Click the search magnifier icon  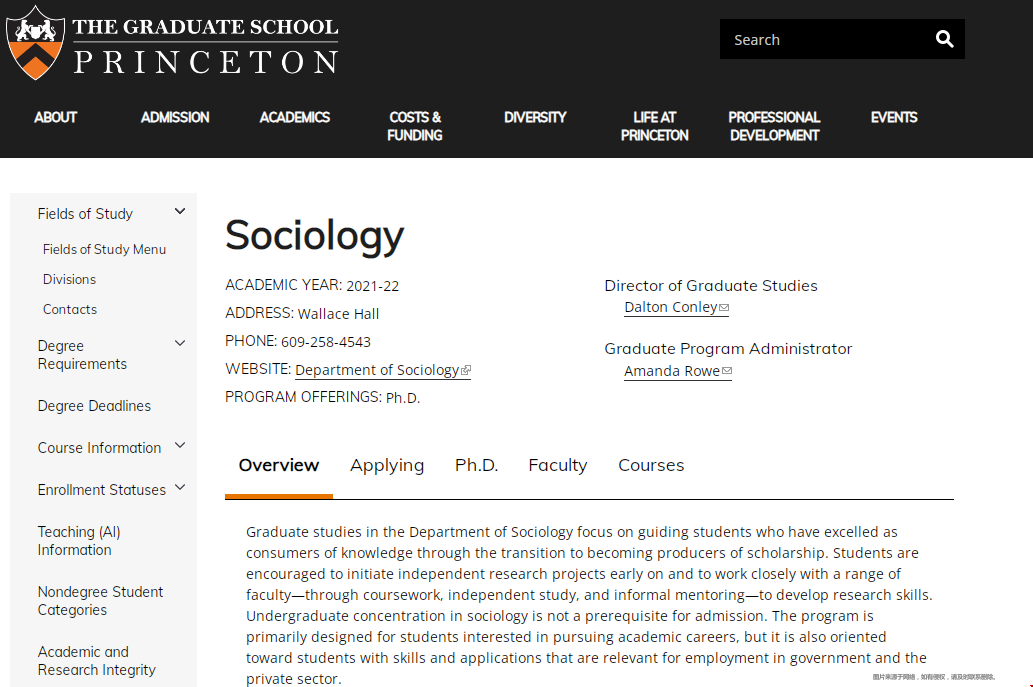point(944,40)
